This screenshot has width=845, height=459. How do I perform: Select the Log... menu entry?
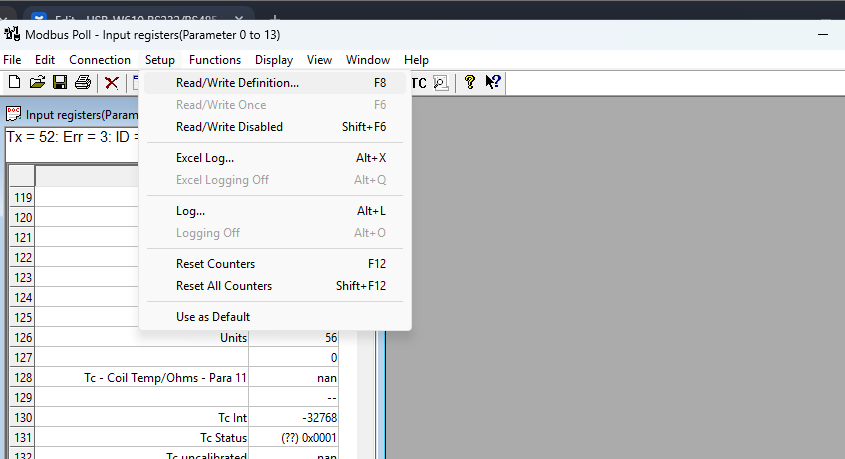tap(275, 211)
